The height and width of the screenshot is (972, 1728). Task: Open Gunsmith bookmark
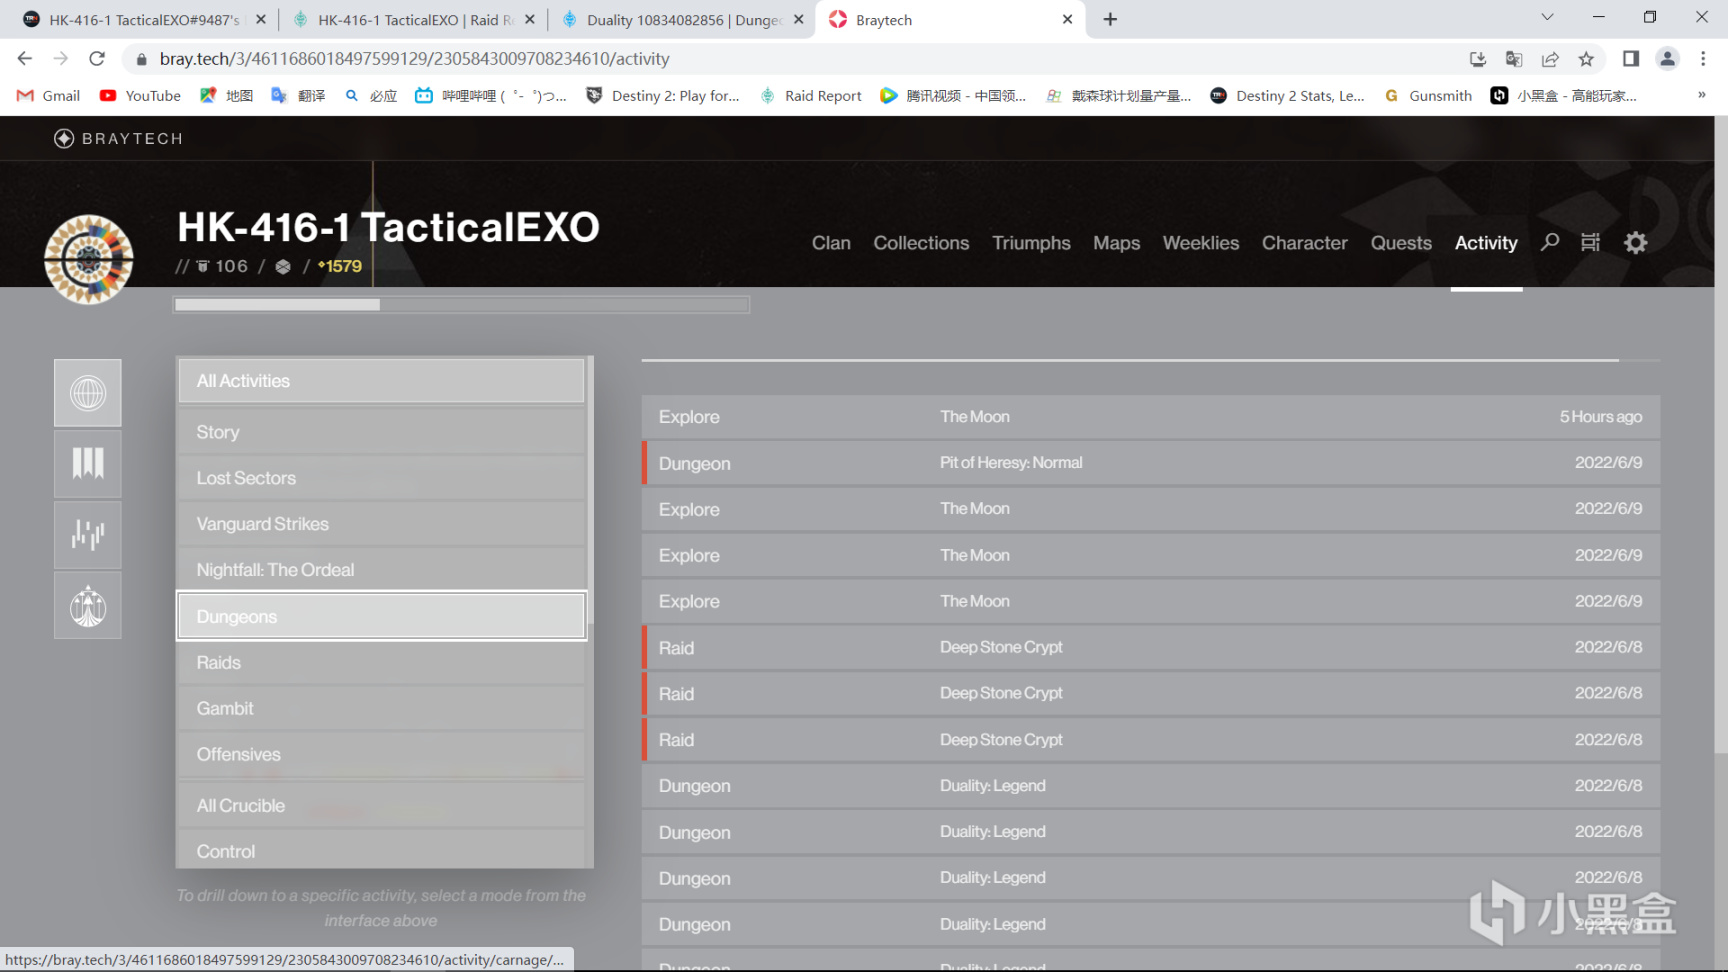tap(1428, 95)
